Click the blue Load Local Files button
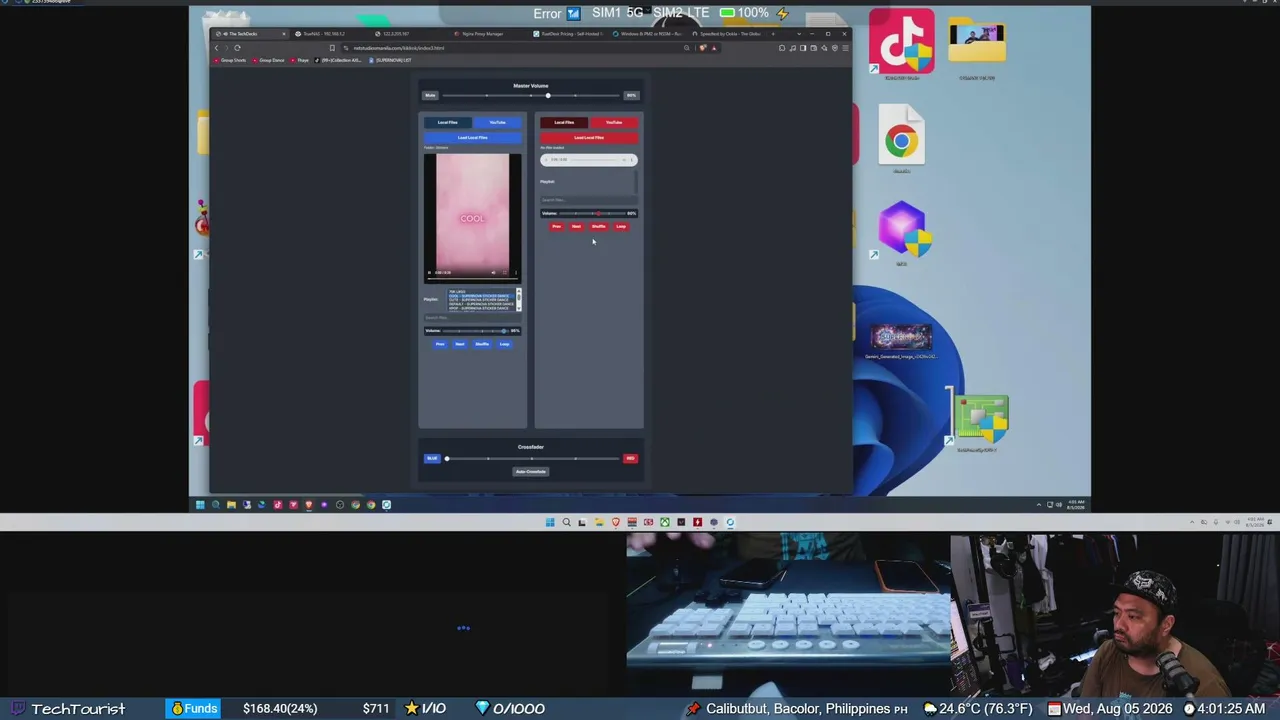Viewport: 1280px width, 720px height. tap(472, 137)
